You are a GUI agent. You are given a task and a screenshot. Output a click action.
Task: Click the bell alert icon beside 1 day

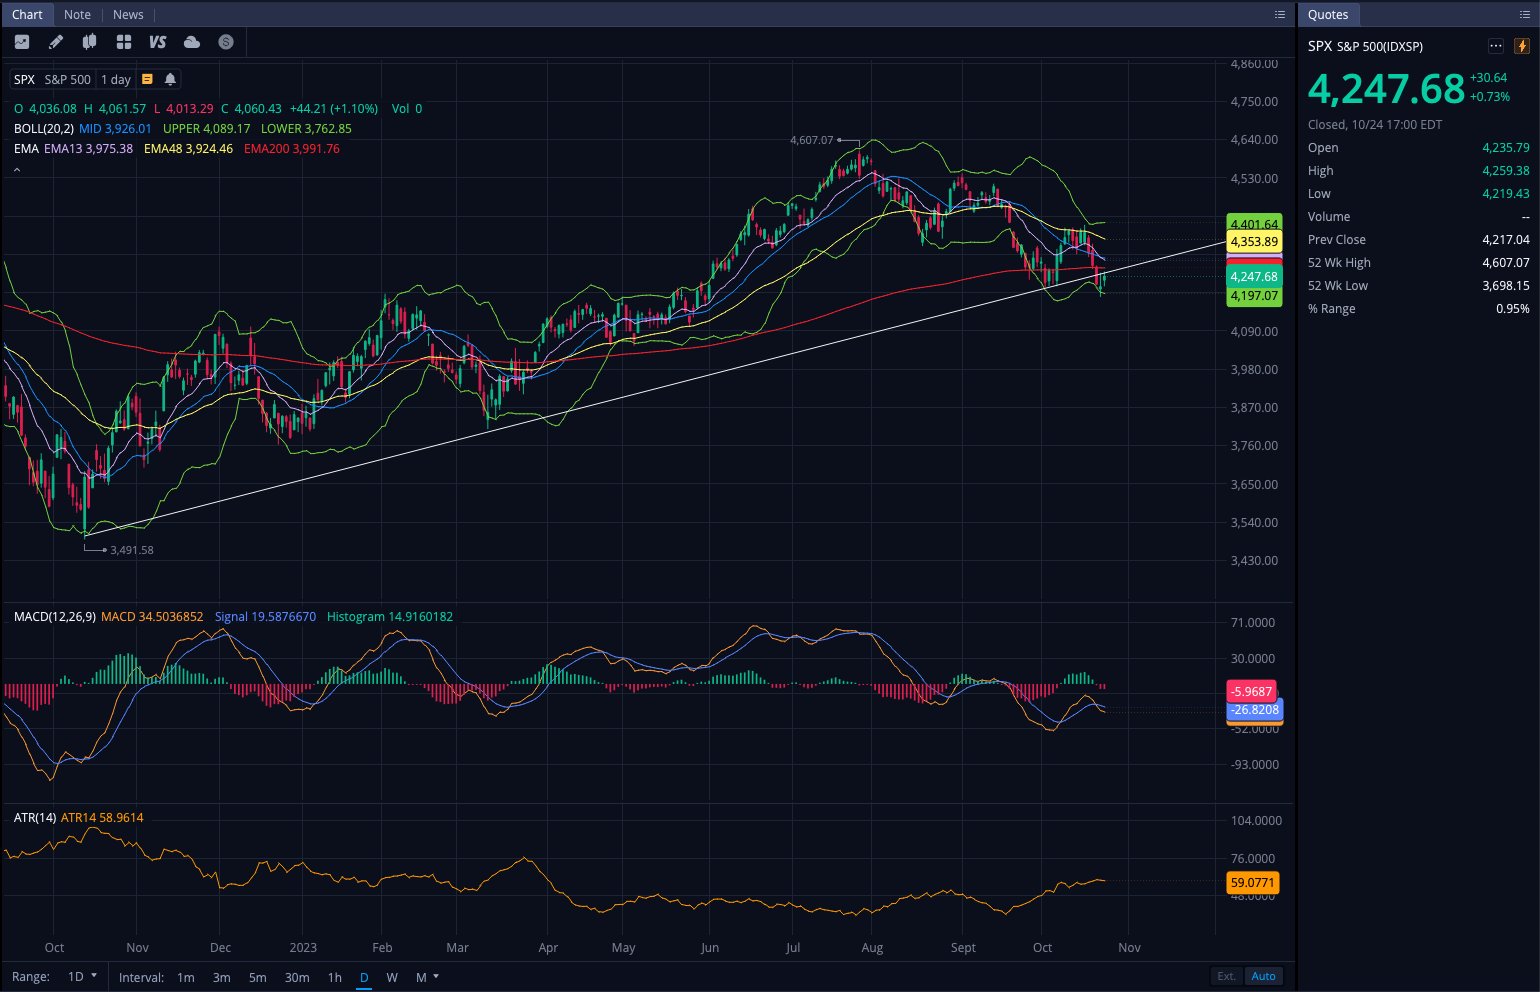(170, 79)
